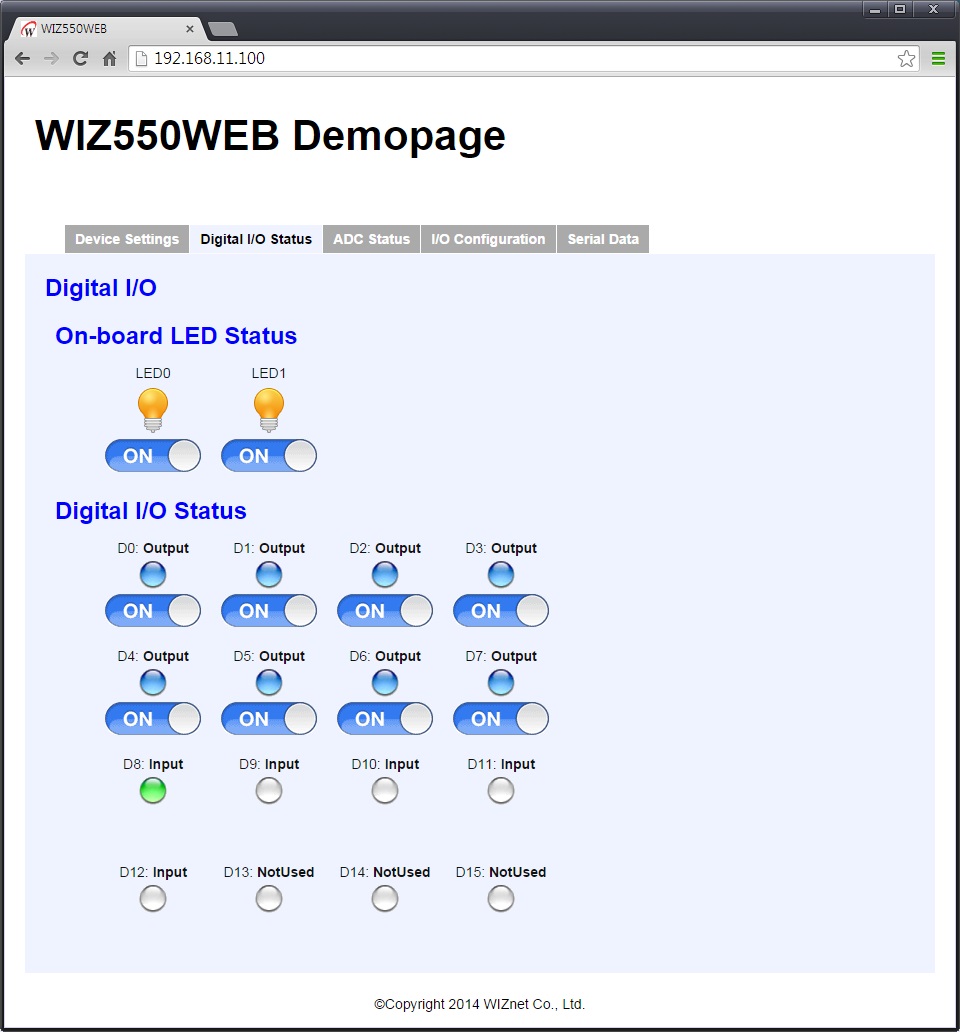Click the LED1 light bulb icon
Viewport: 960px width, 1032px height.
268,409
